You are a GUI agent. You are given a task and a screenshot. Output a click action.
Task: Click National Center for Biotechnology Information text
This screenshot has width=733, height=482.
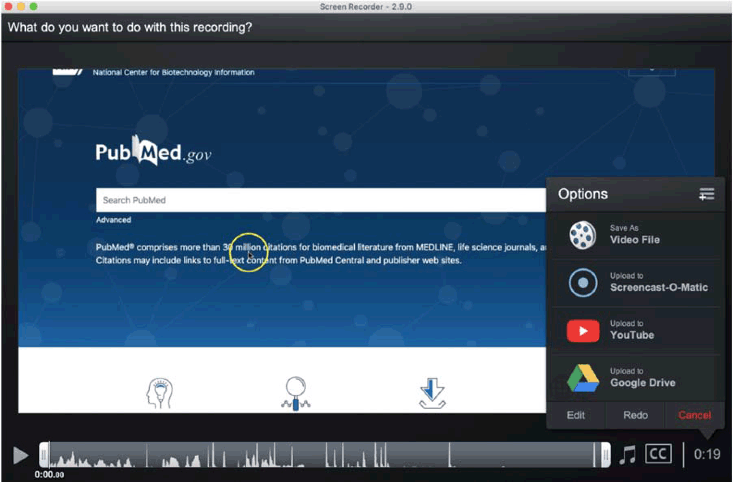click(x=173, y=72)
